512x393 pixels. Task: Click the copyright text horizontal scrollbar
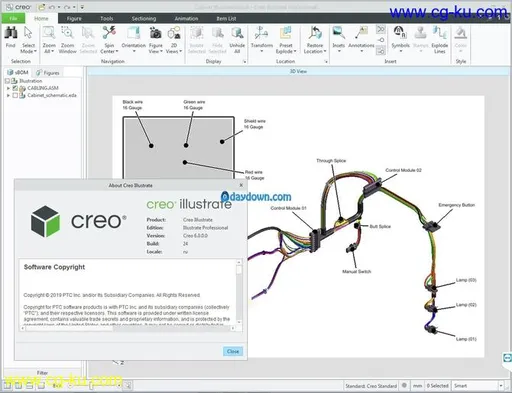128,328
